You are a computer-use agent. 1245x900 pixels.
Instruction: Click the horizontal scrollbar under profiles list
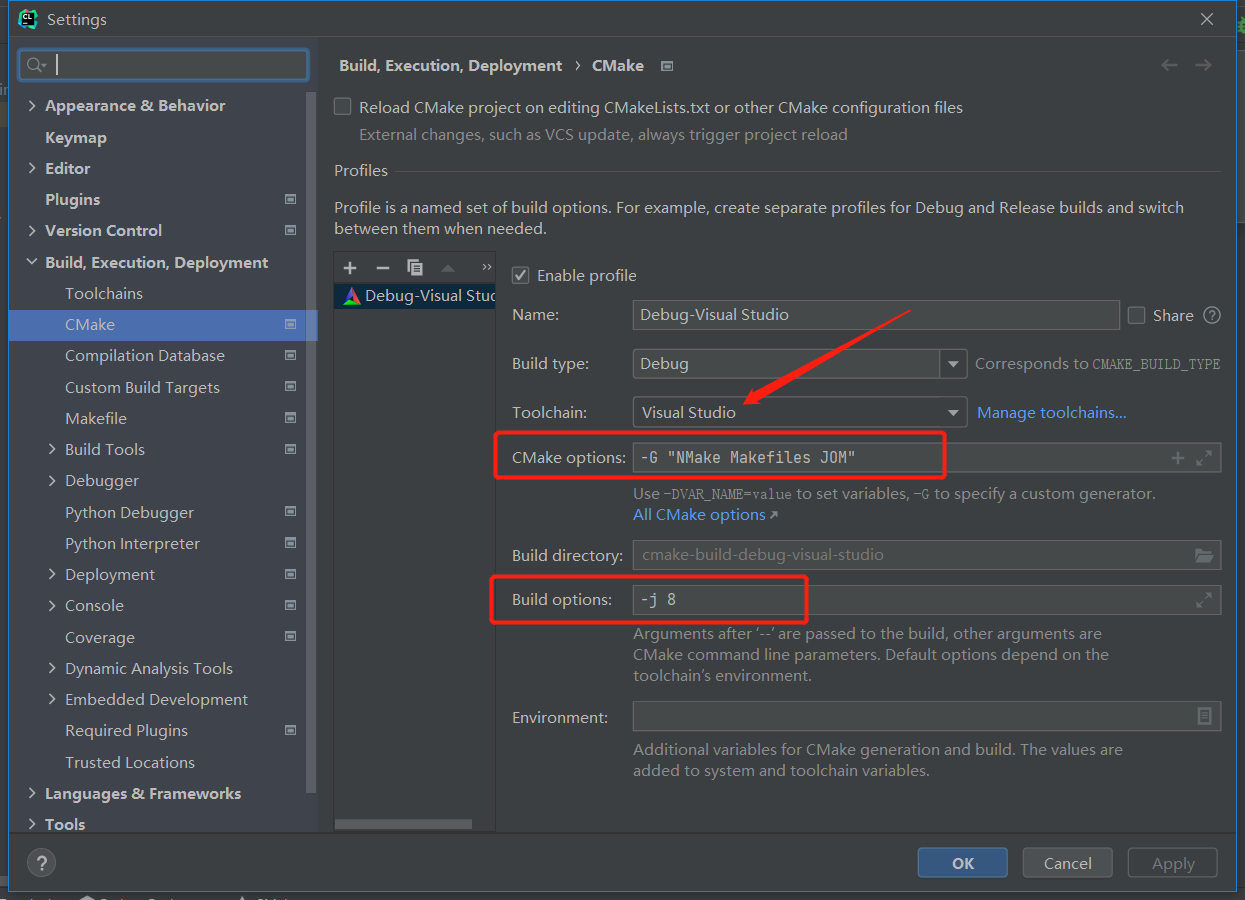coord(403,824)
